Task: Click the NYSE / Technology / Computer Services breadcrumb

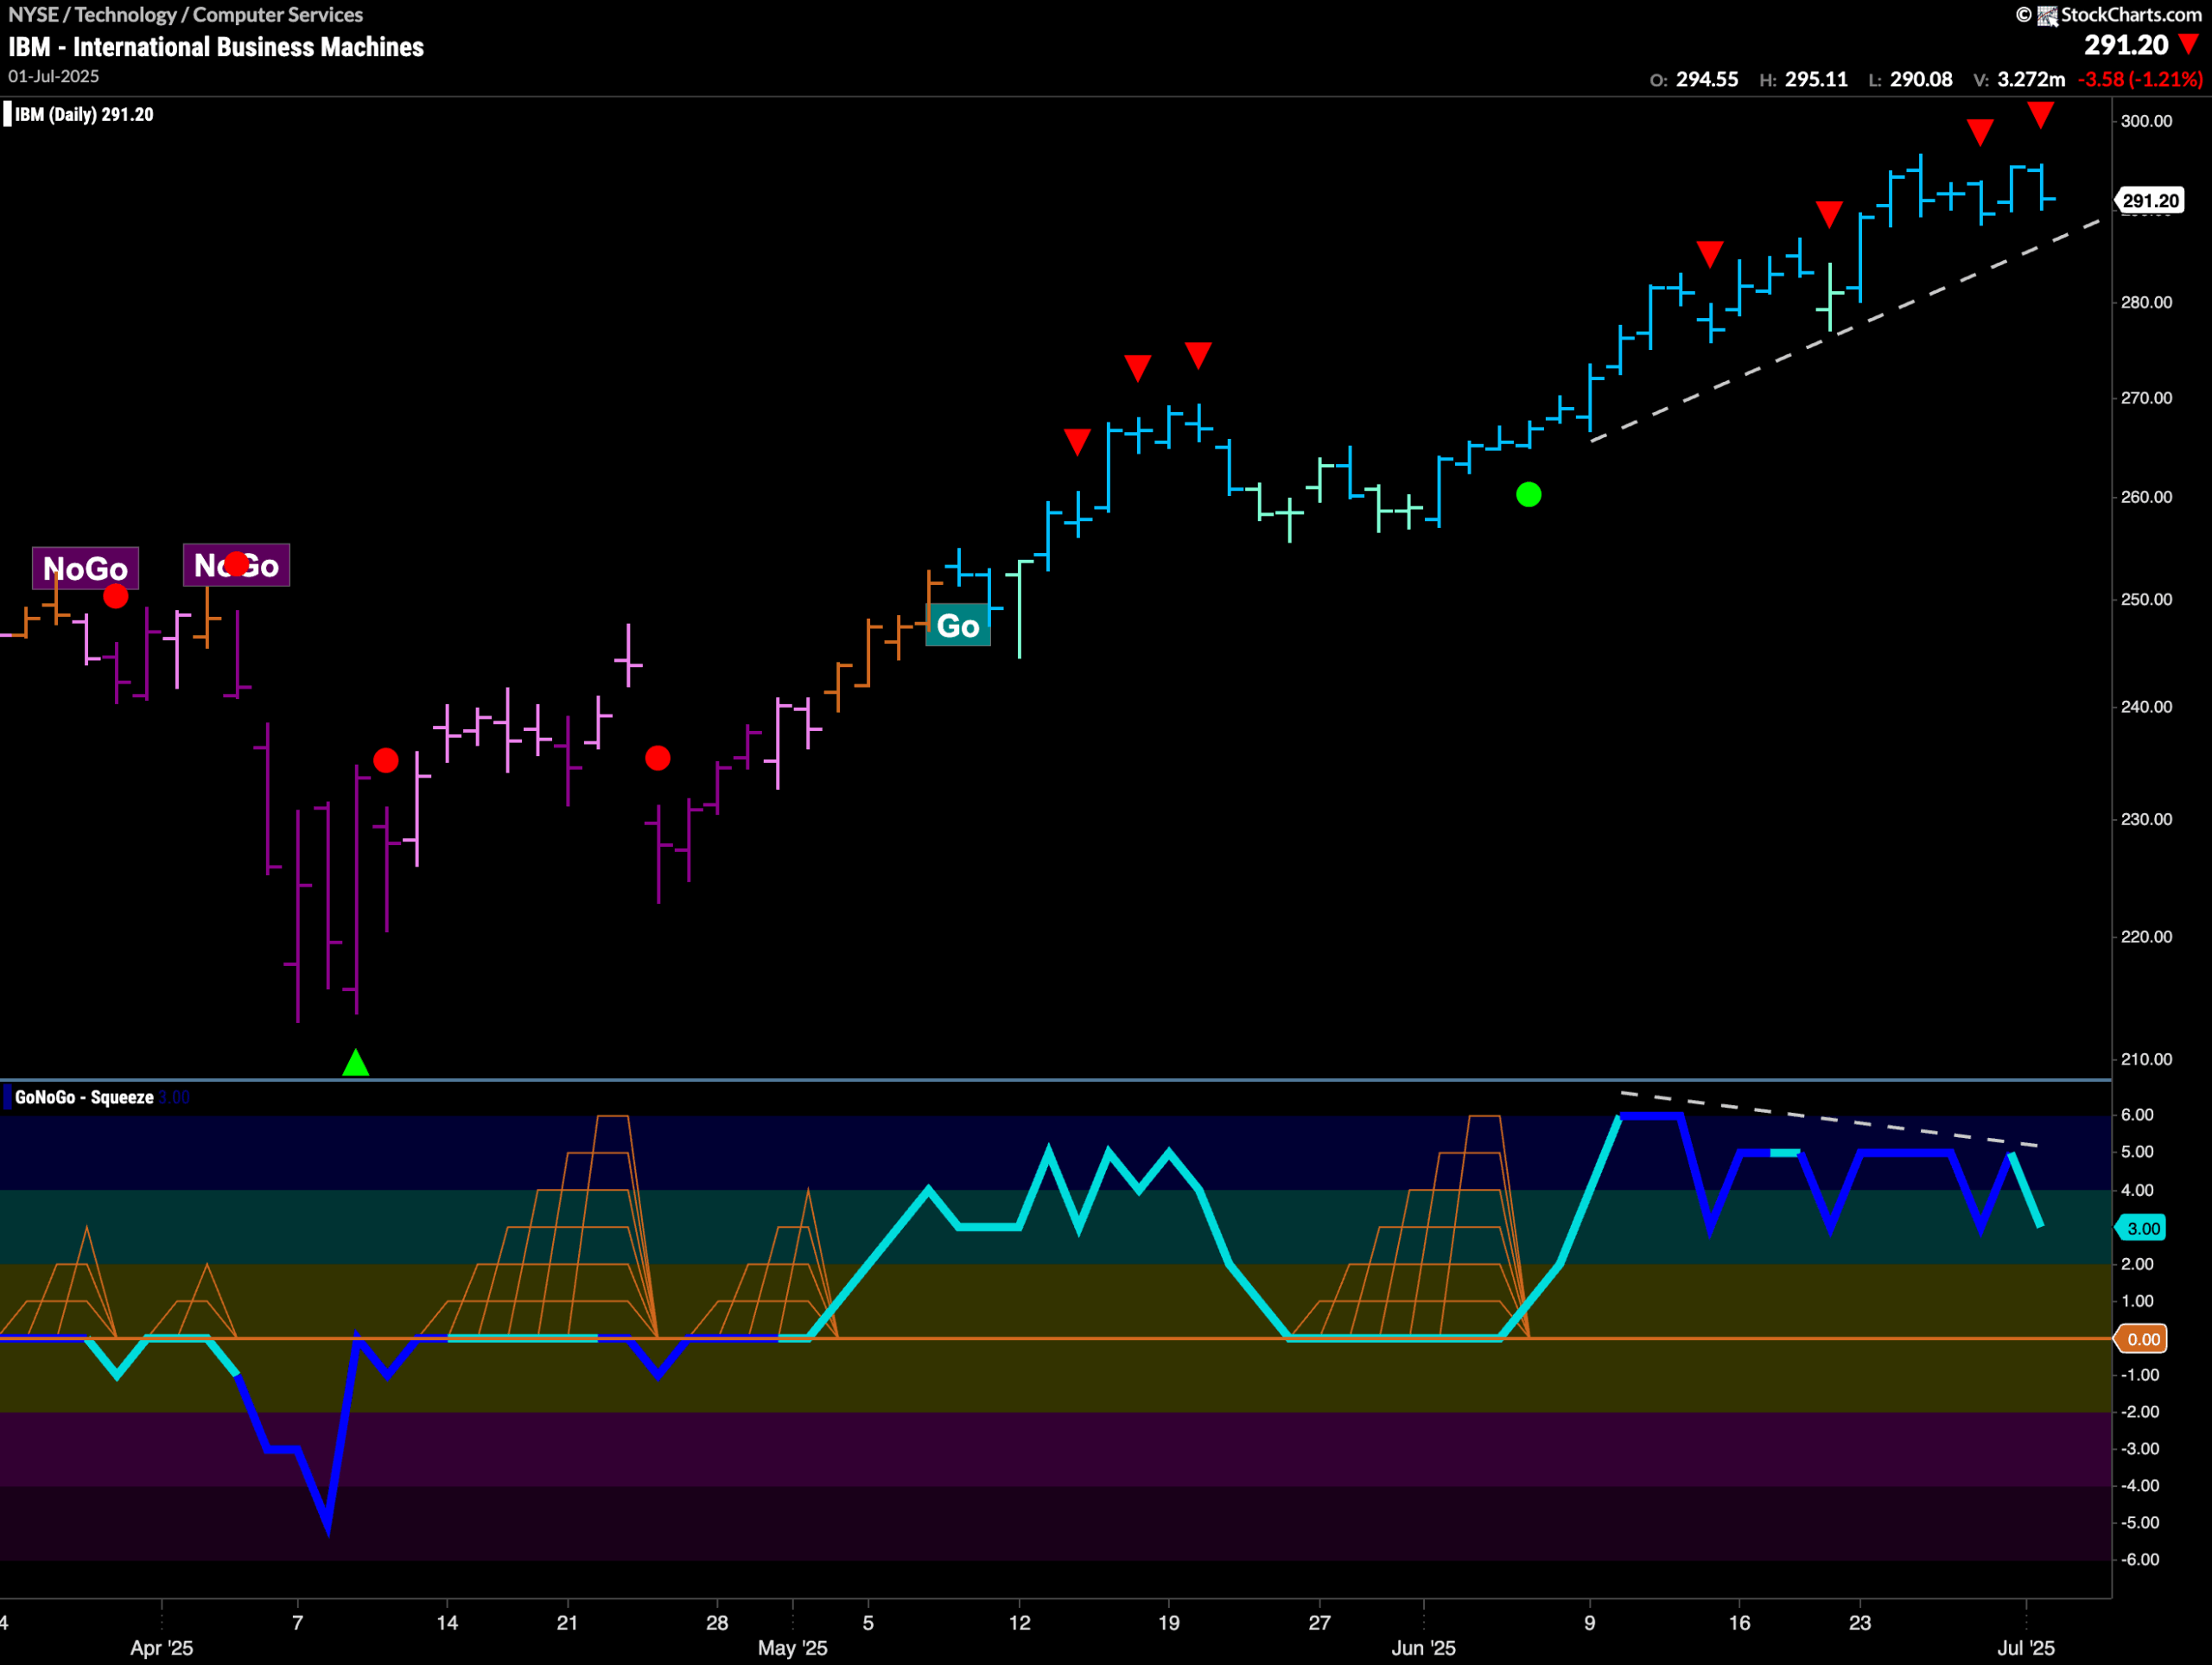Action: [185, 14]
